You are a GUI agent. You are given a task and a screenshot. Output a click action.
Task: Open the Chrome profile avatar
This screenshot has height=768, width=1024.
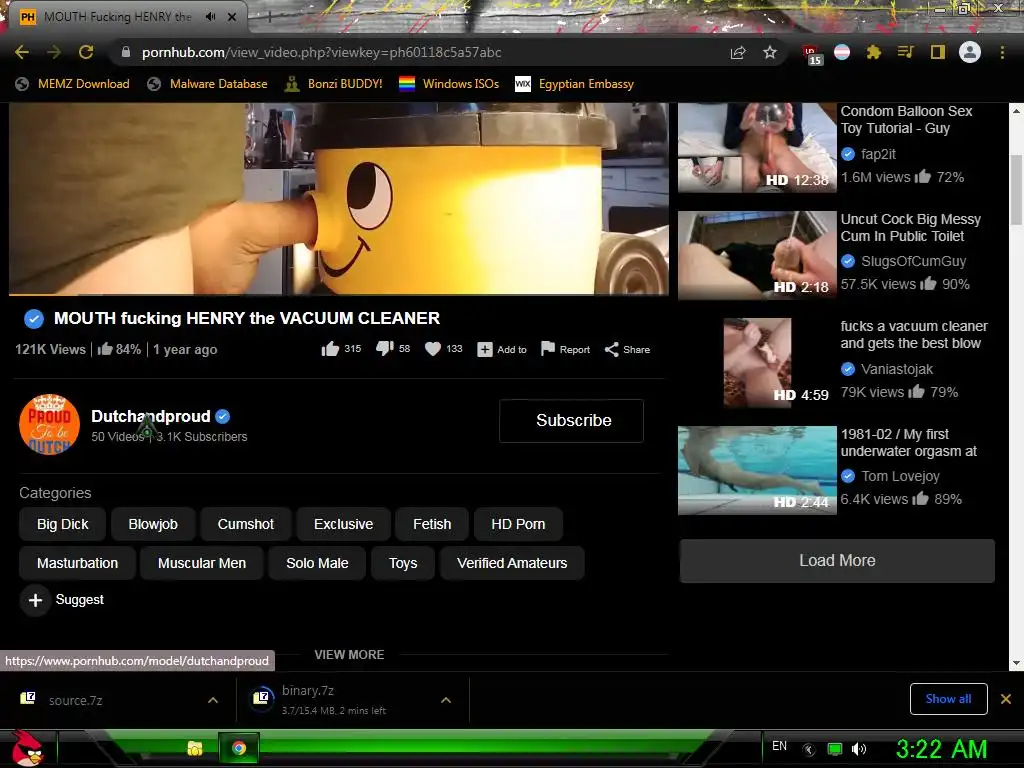970,52
